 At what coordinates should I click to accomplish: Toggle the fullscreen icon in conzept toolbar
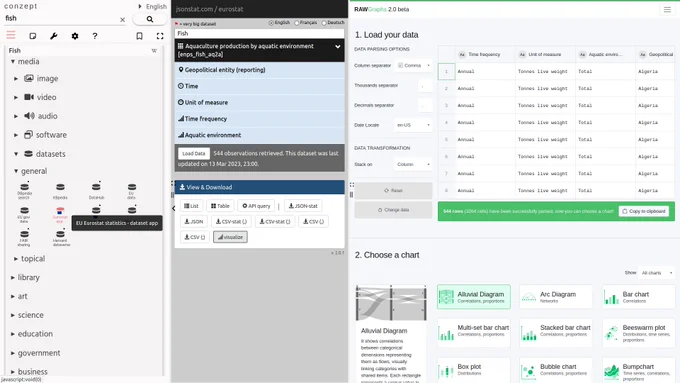(160, 36)
